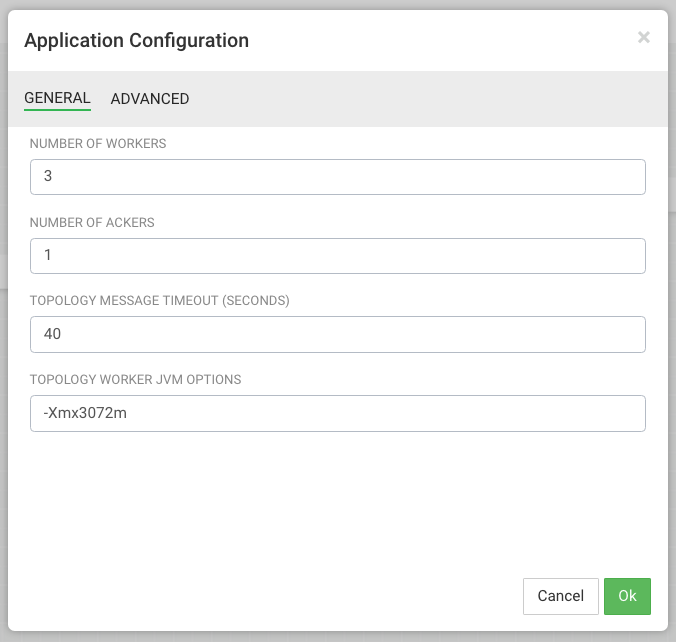
Task: Switch to the ADVANCED tab
Action: pyautogui.click(x=150, y=99)
